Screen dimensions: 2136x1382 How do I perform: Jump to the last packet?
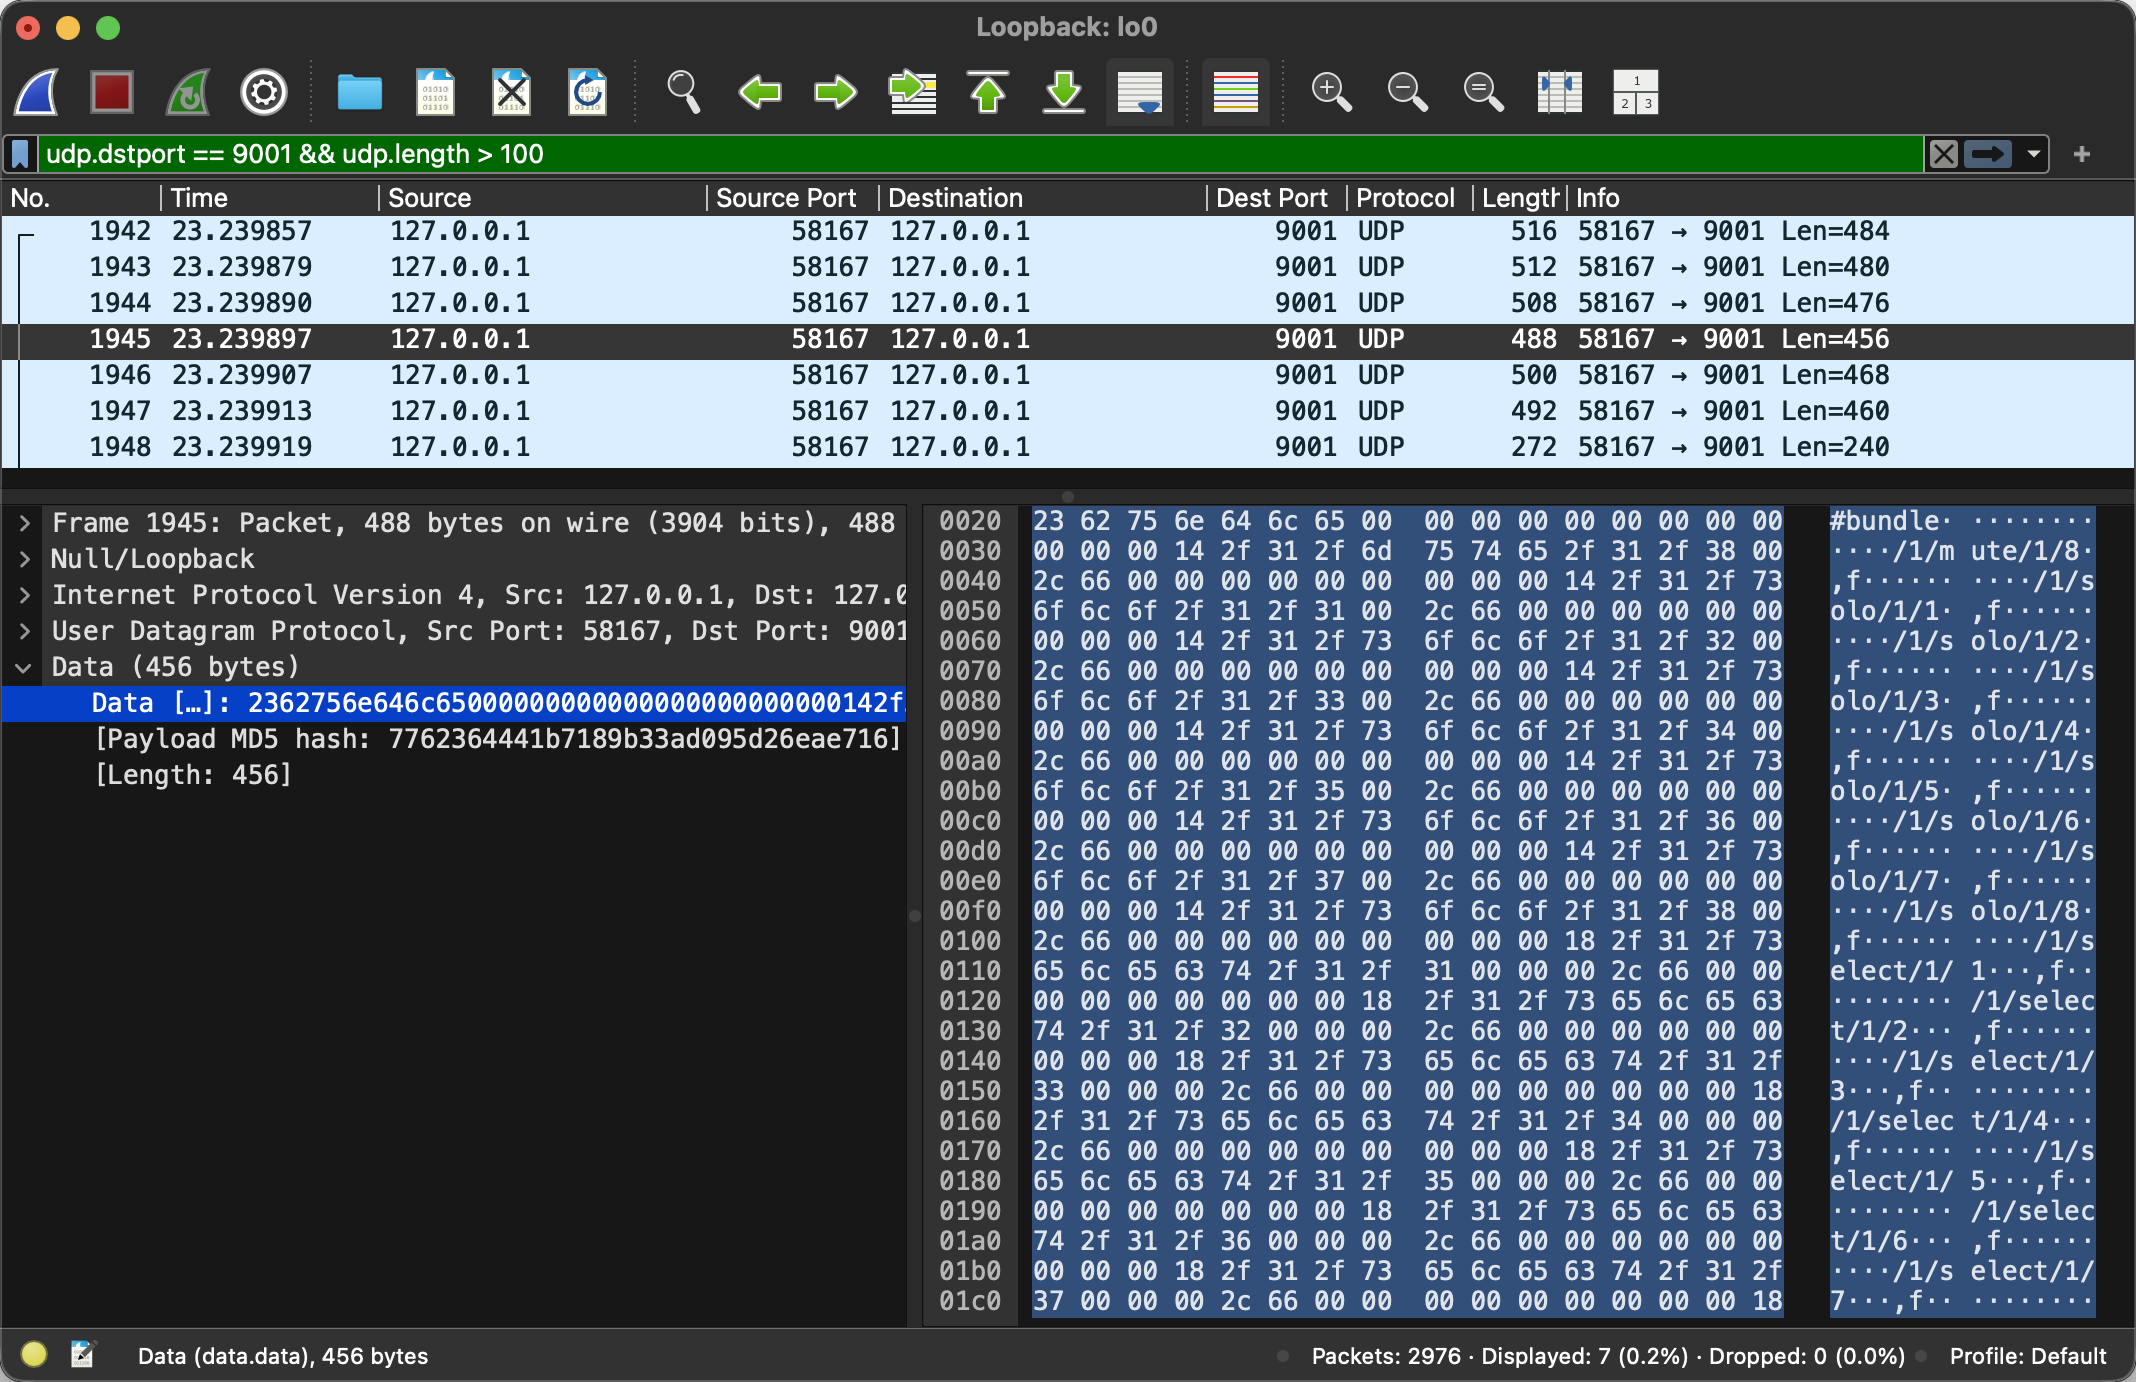click(x=1064, y=93)
